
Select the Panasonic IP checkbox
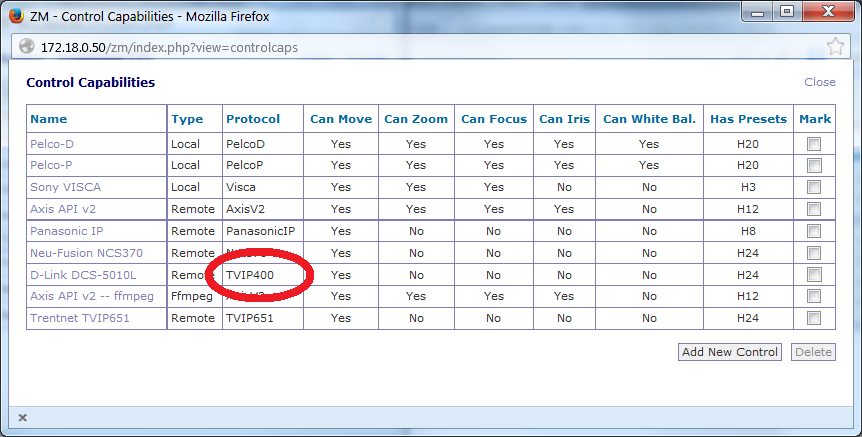pyautogui.click(x=814, y=231)
